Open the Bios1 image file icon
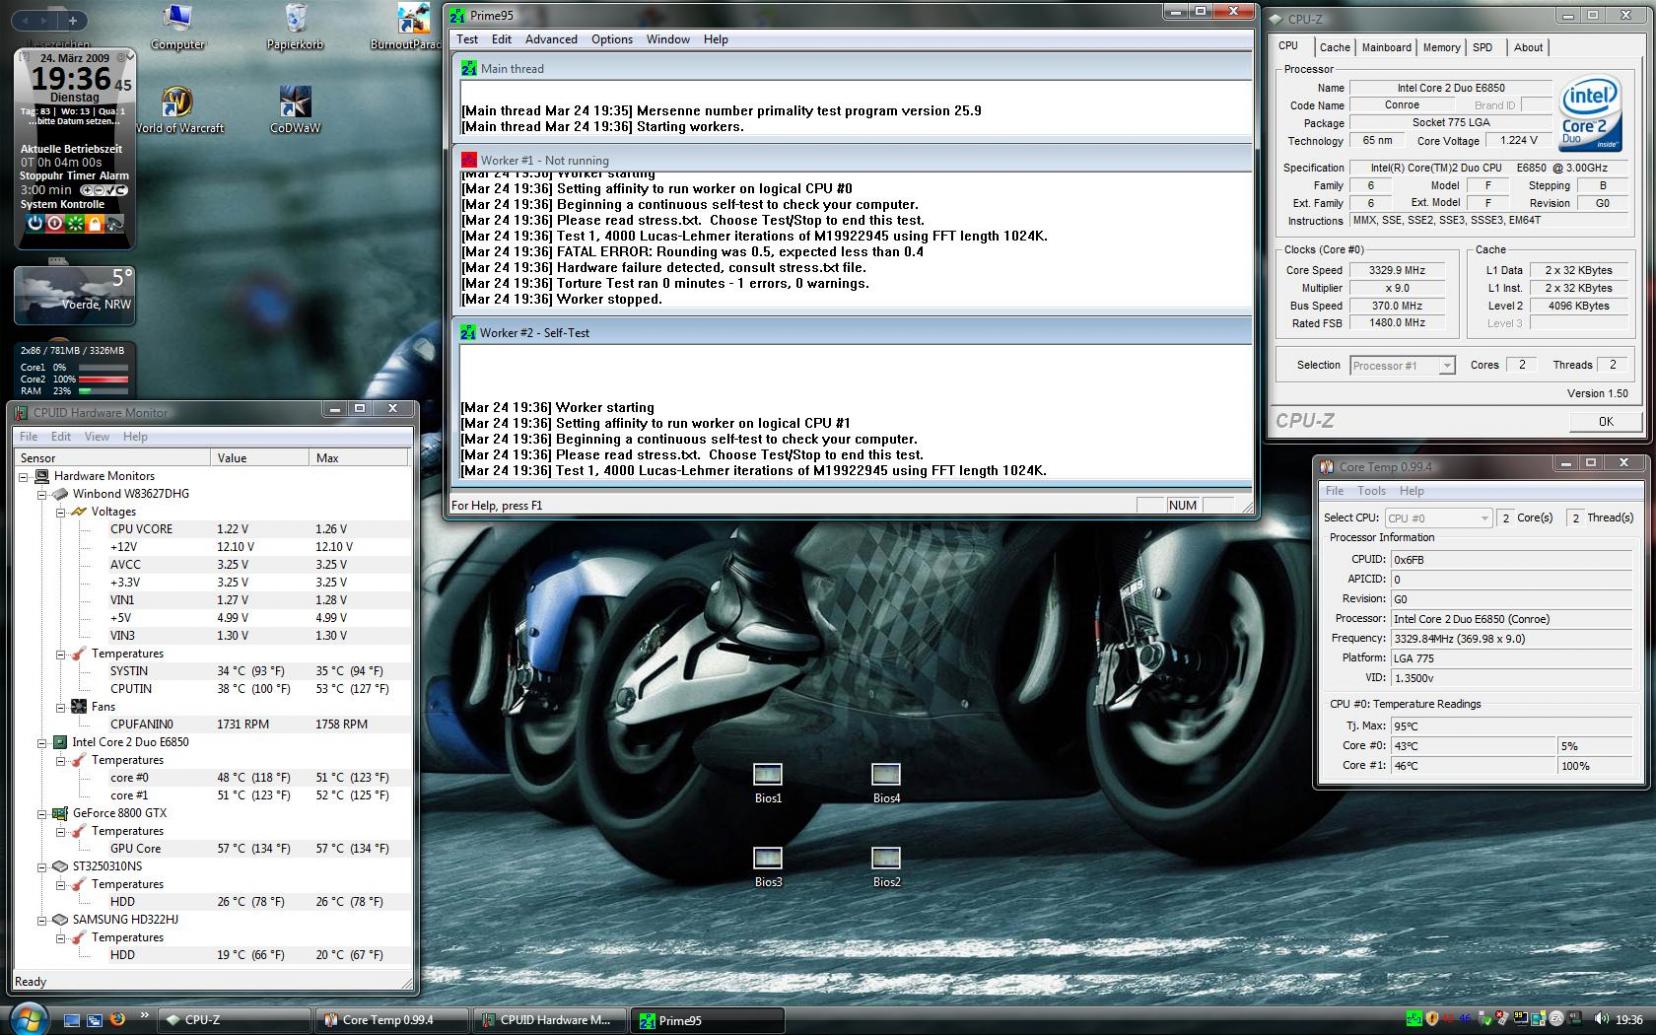 768,783
